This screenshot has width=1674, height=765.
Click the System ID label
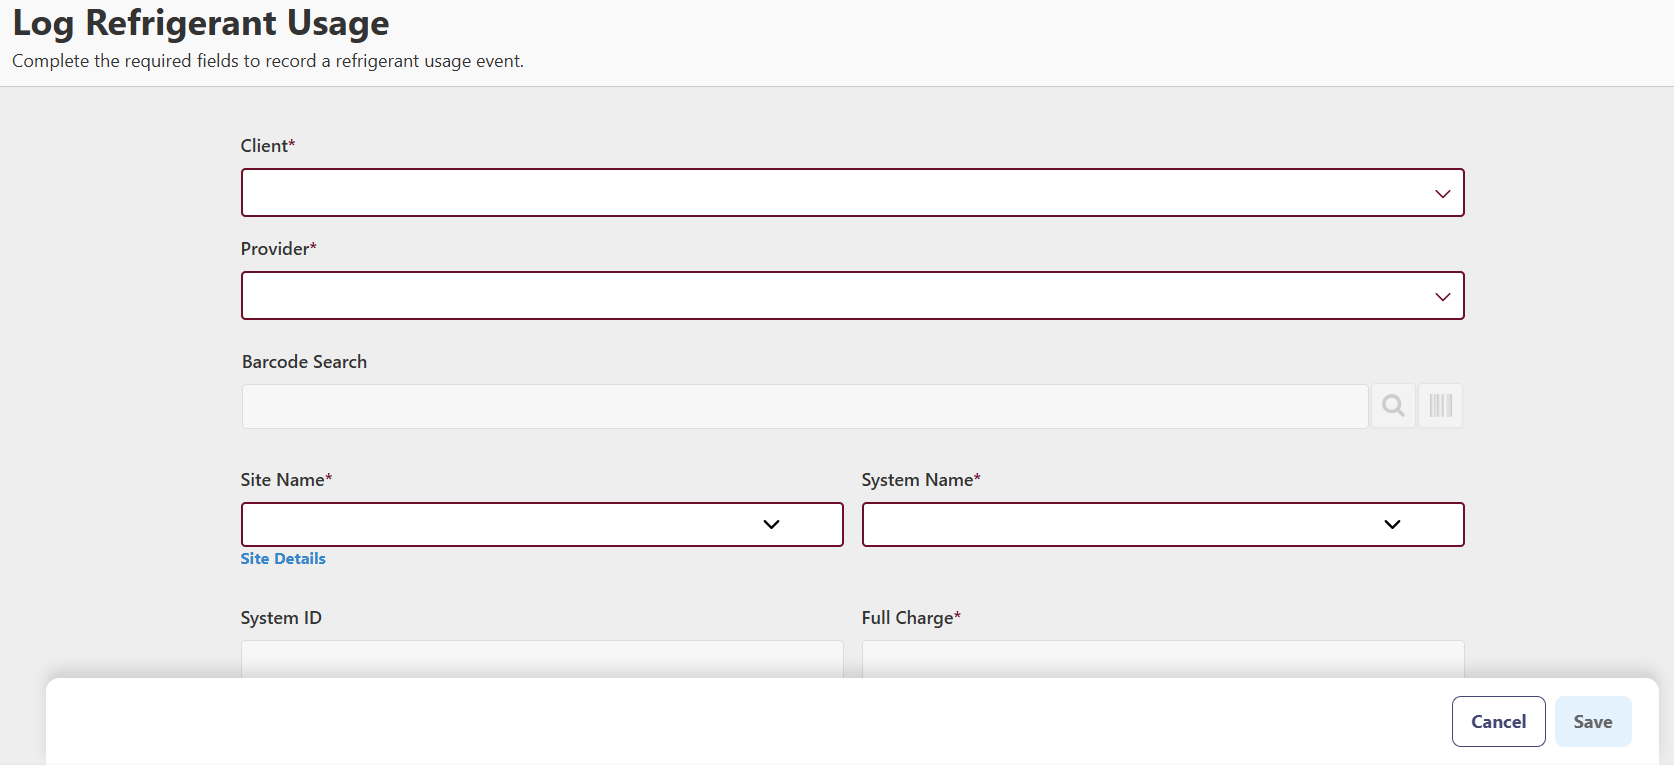pyautogui.click(x=281, y=618)
